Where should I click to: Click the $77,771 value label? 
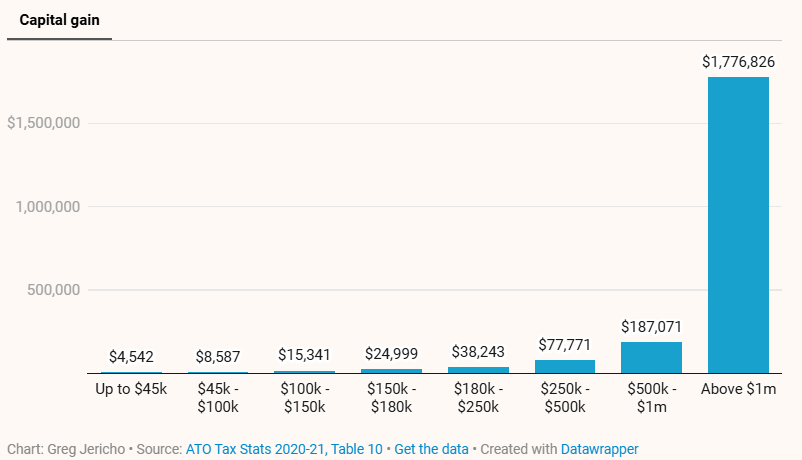pyautogui.click(x=565, y=345)
